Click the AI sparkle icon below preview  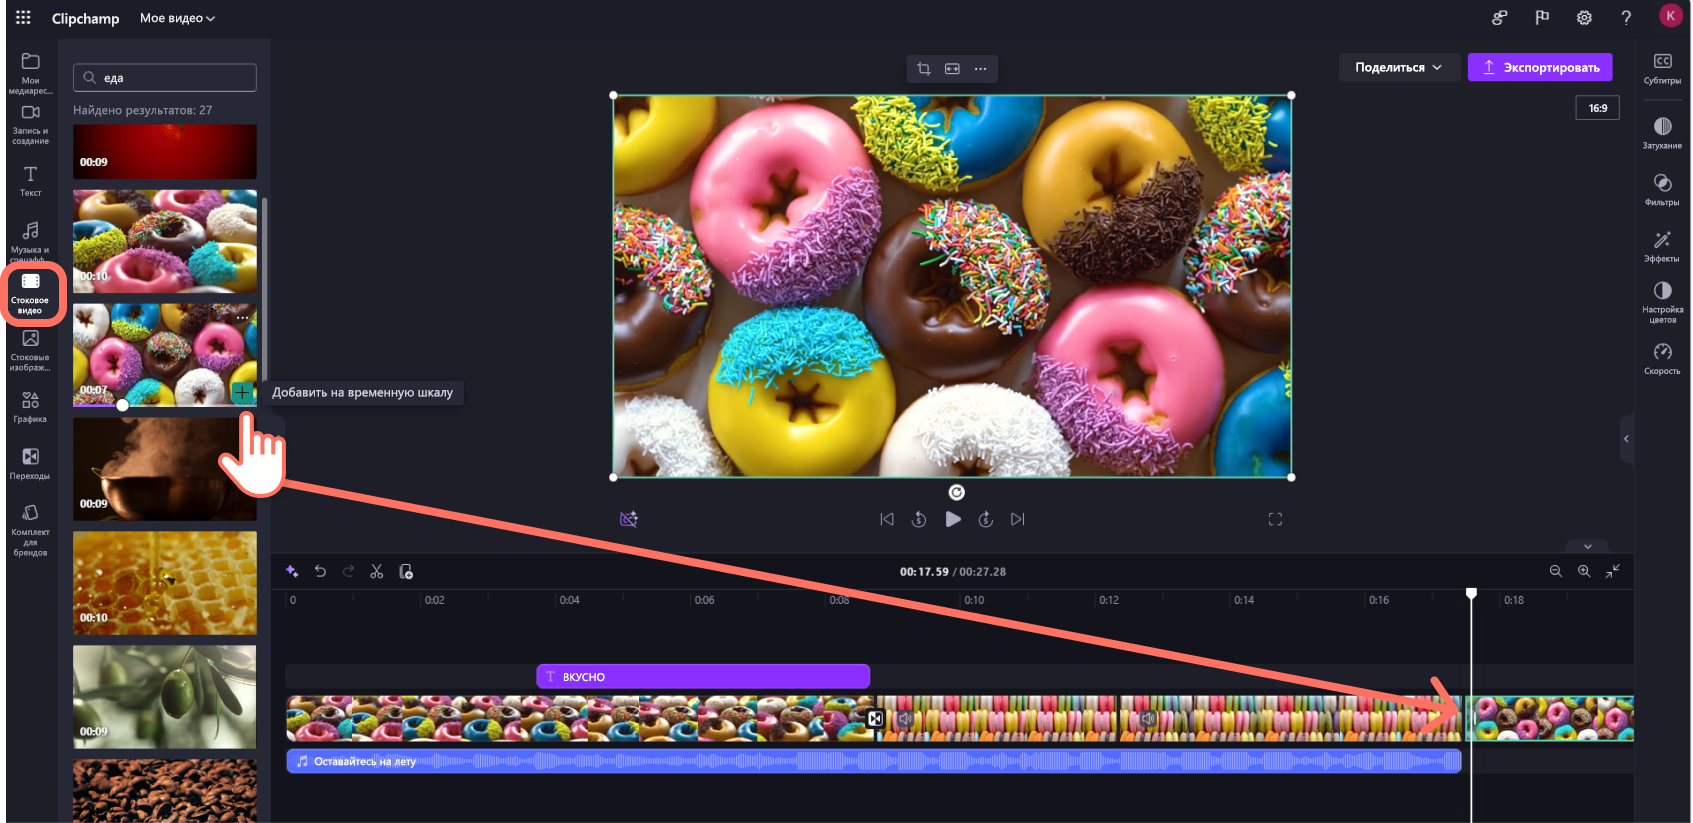click(628, 519)
